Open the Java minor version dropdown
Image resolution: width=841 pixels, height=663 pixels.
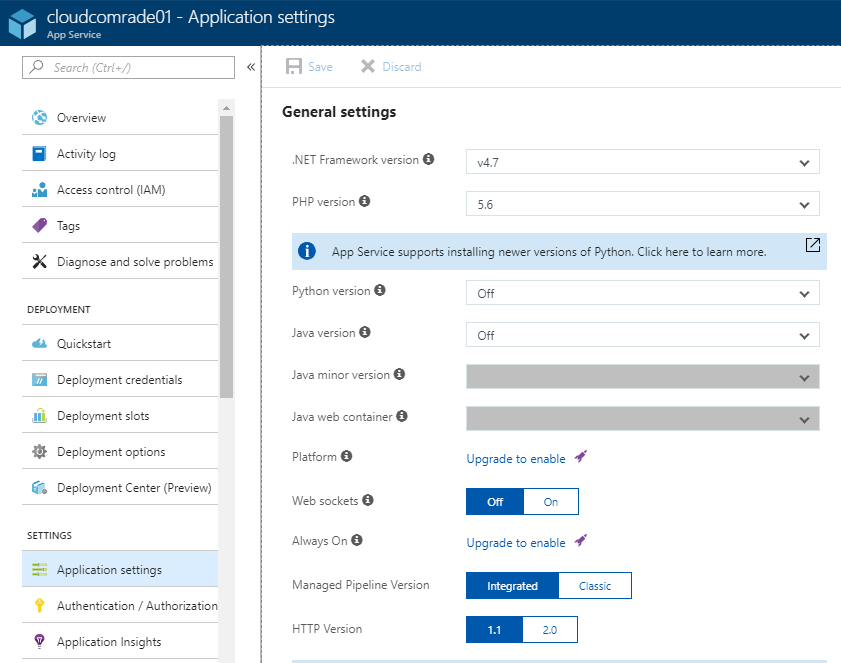coord(643,377)
